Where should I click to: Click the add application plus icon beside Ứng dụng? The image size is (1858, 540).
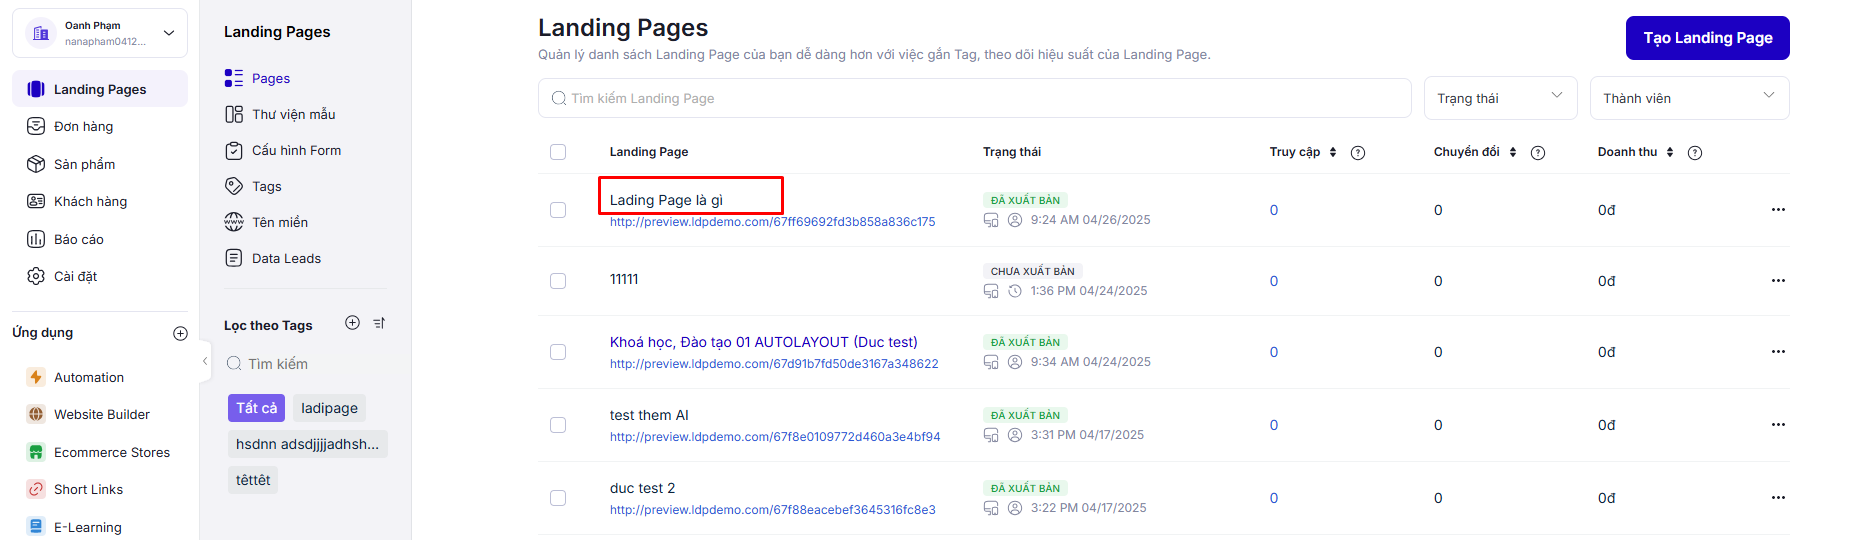point(180,334)
